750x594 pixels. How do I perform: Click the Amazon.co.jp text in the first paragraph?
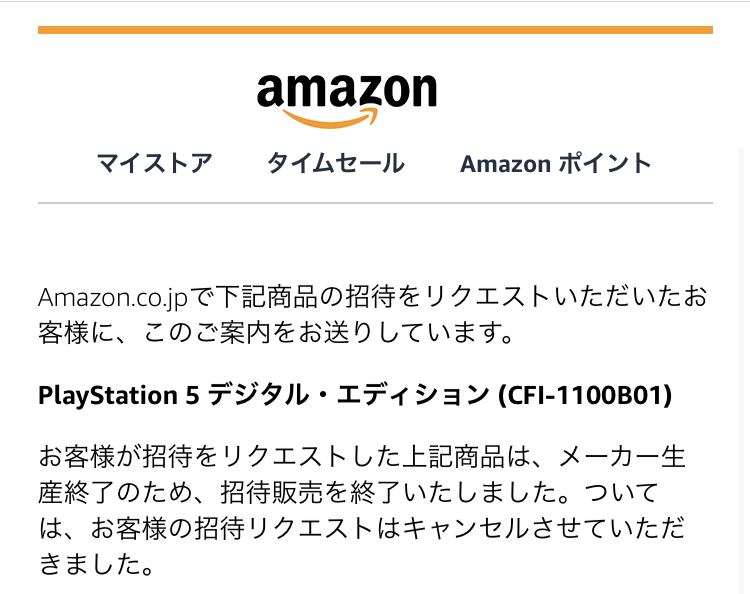pyautogui.click(x=113, y=297)
